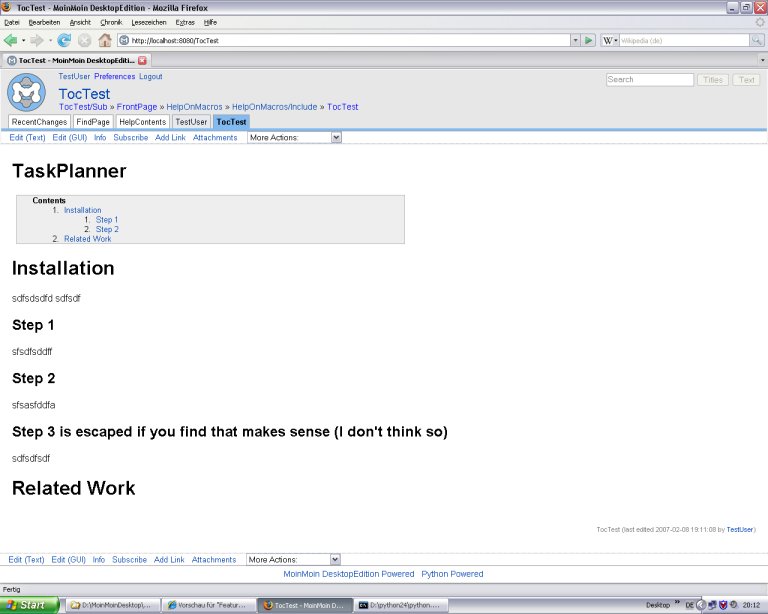768x614 pixels.
Task: Click the Stop loading icon
Action: click(85, 41)
